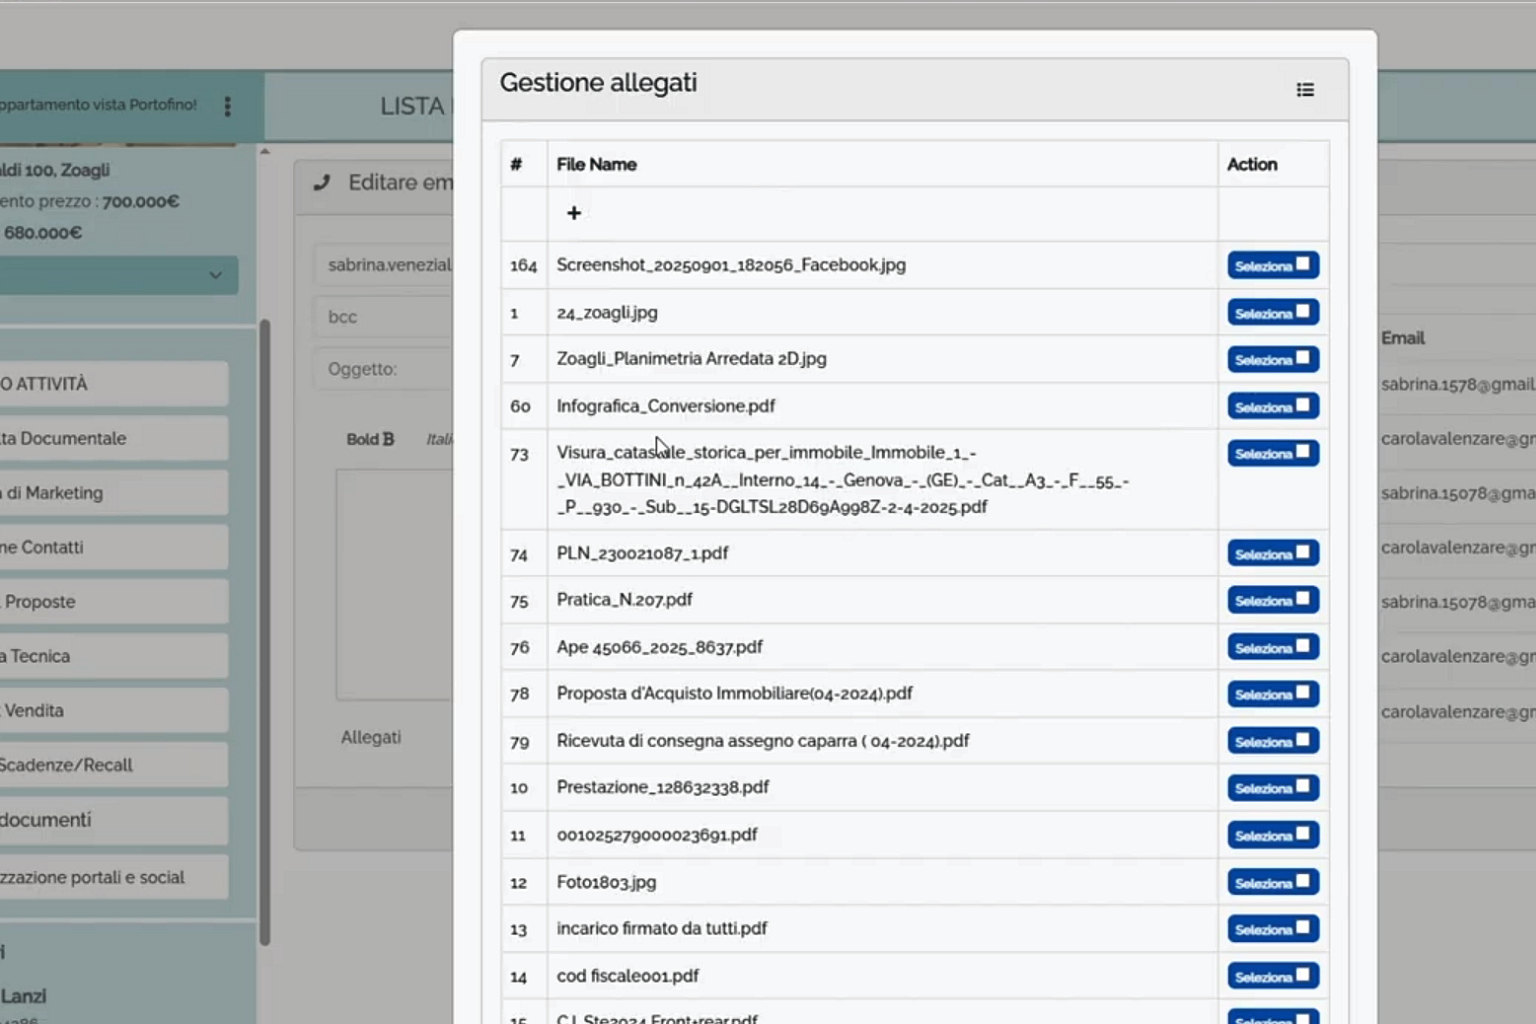This screenshot has width=1536, height=1024.
Task: Open the Vendita sidebar menu item
Action: [113, 711]
